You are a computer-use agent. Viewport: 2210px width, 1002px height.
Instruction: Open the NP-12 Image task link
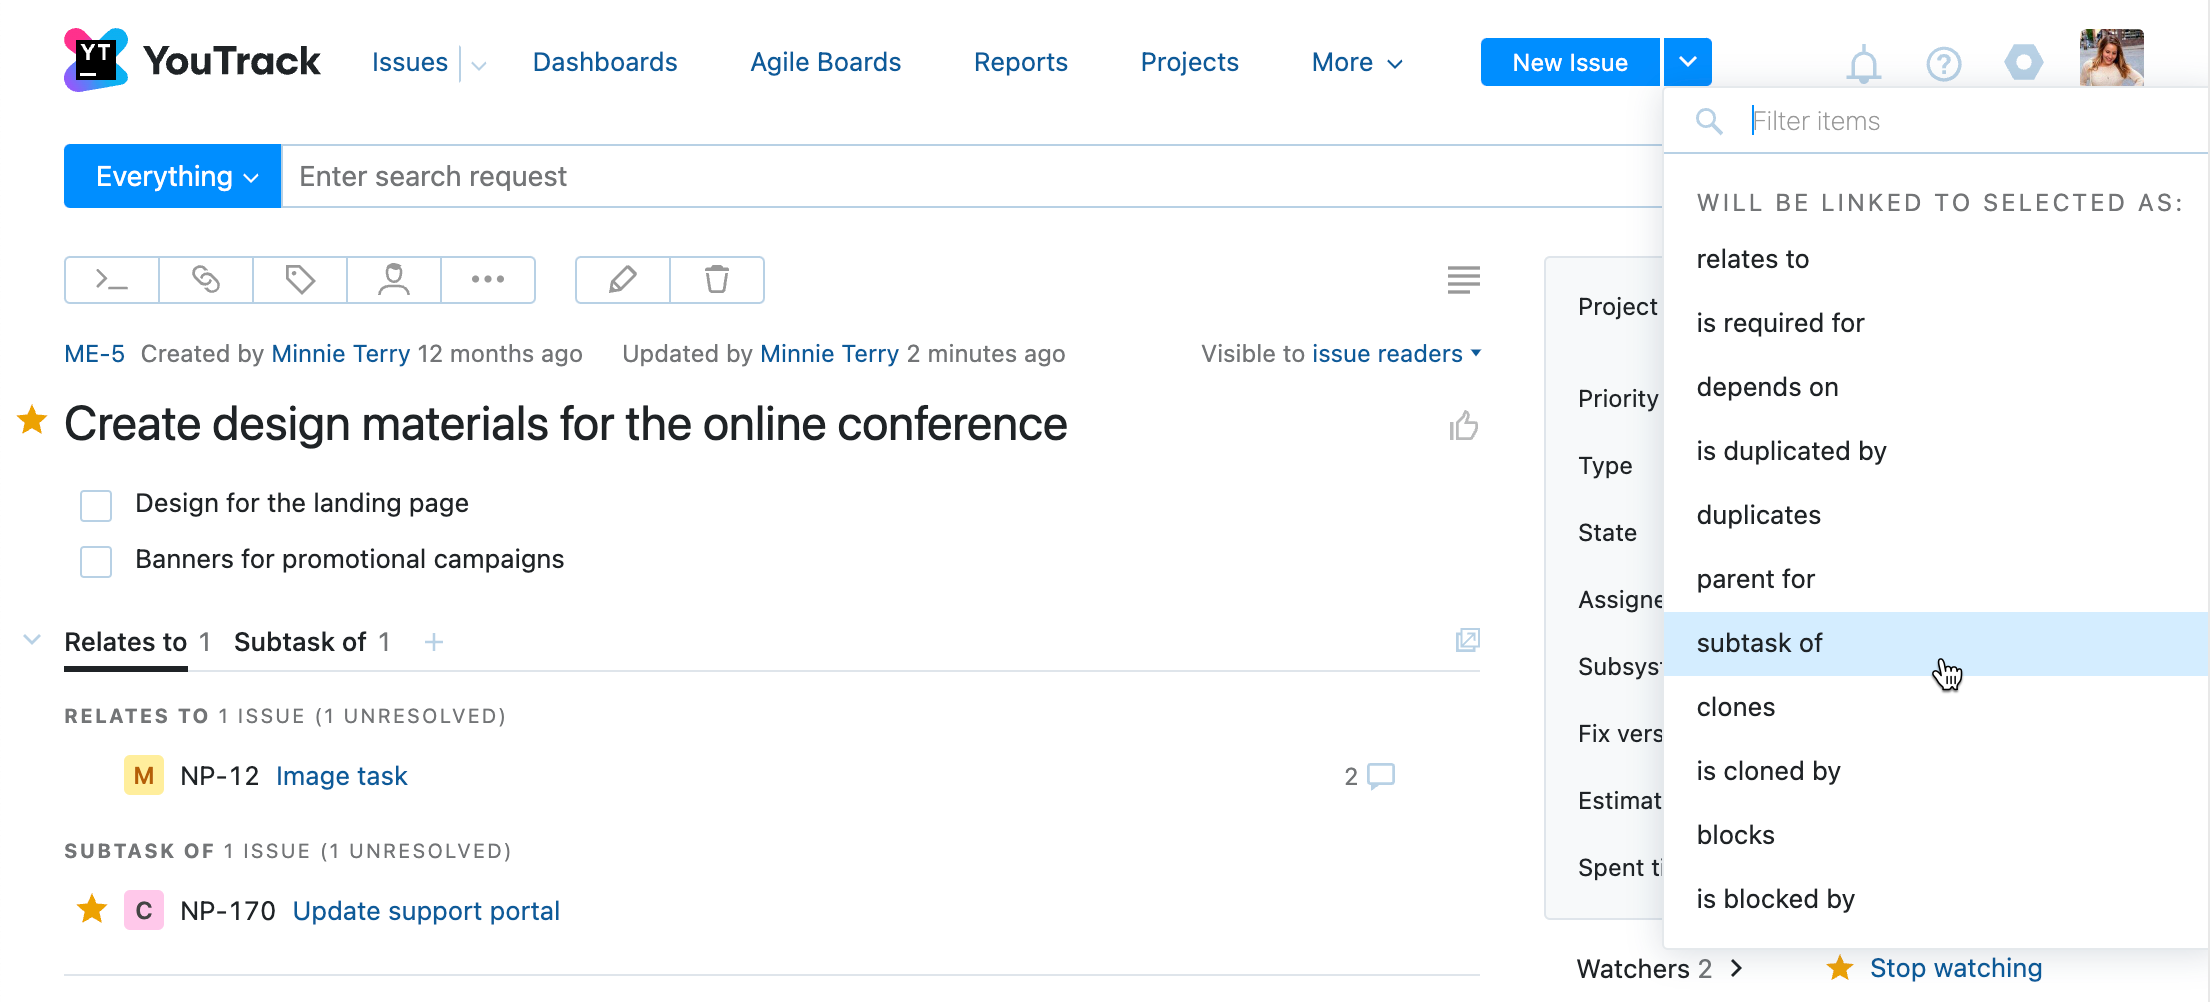pyautogui.click(x=341, y=776)
